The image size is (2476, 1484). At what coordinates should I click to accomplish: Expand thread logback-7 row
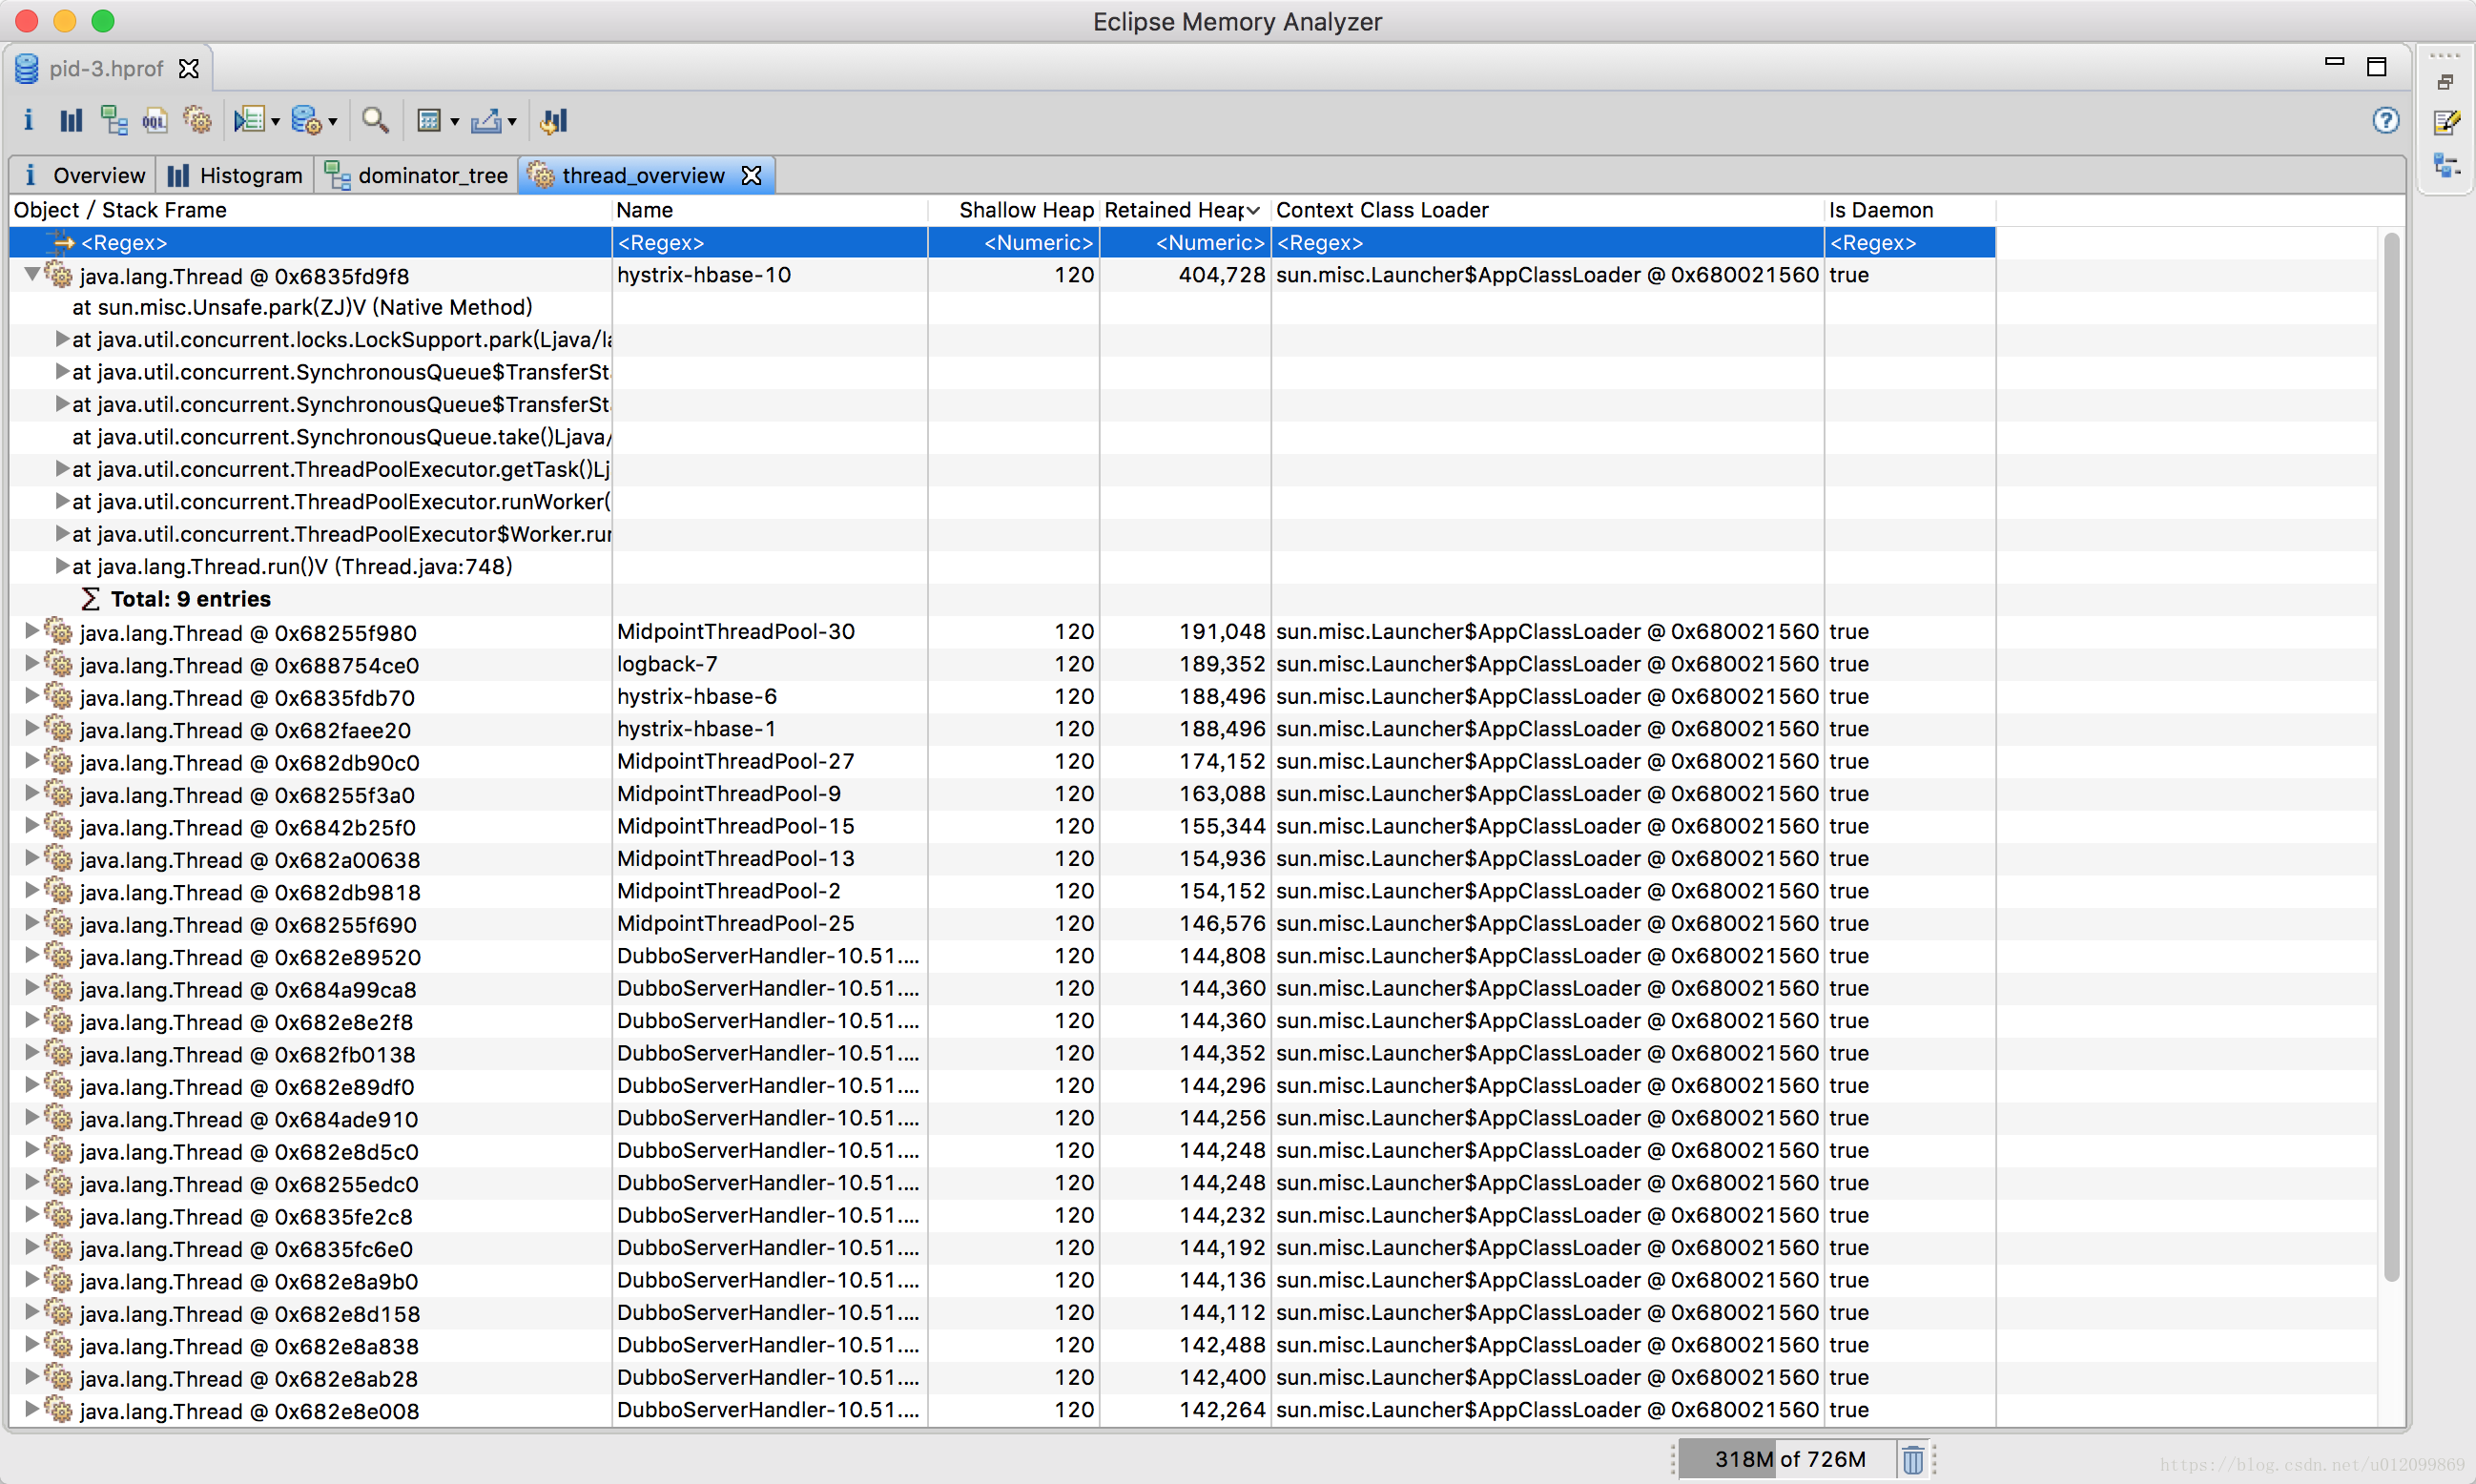[x=31, y=663]
